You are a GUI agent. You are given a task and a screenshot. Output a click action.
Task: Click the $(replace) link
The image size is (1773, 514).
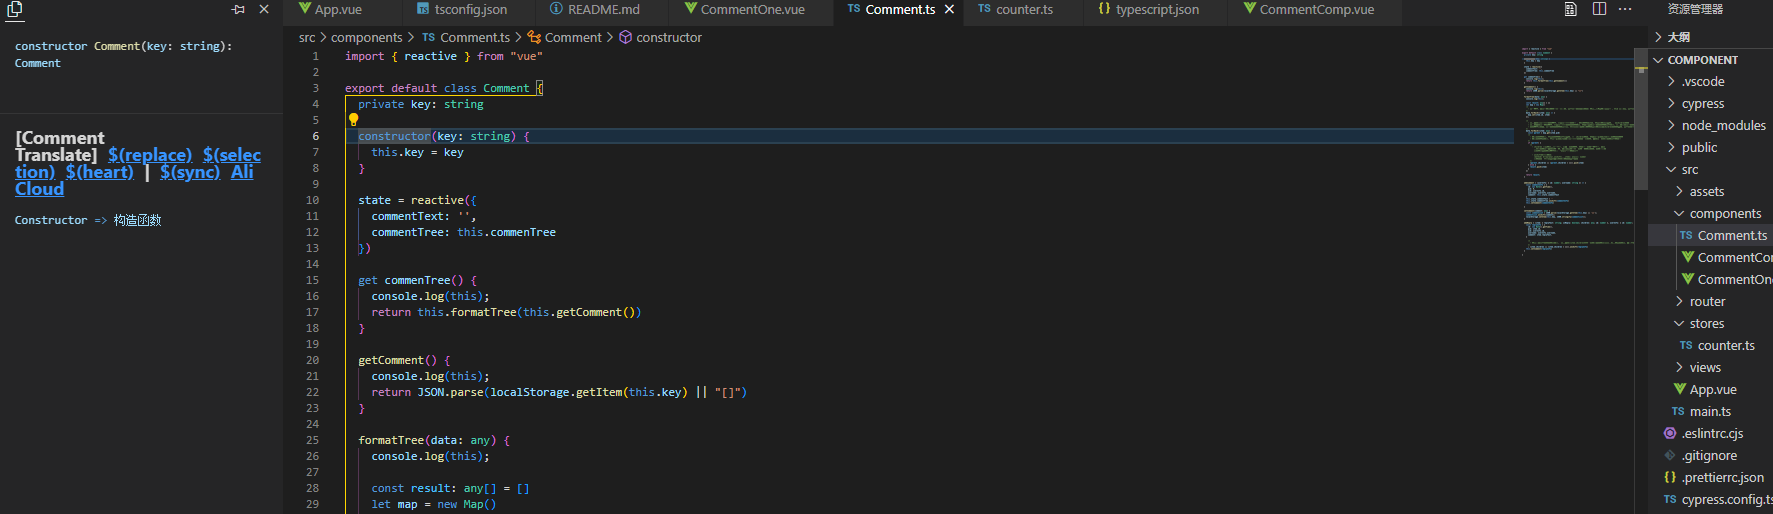pyautogui.click(x=150, y=155)
